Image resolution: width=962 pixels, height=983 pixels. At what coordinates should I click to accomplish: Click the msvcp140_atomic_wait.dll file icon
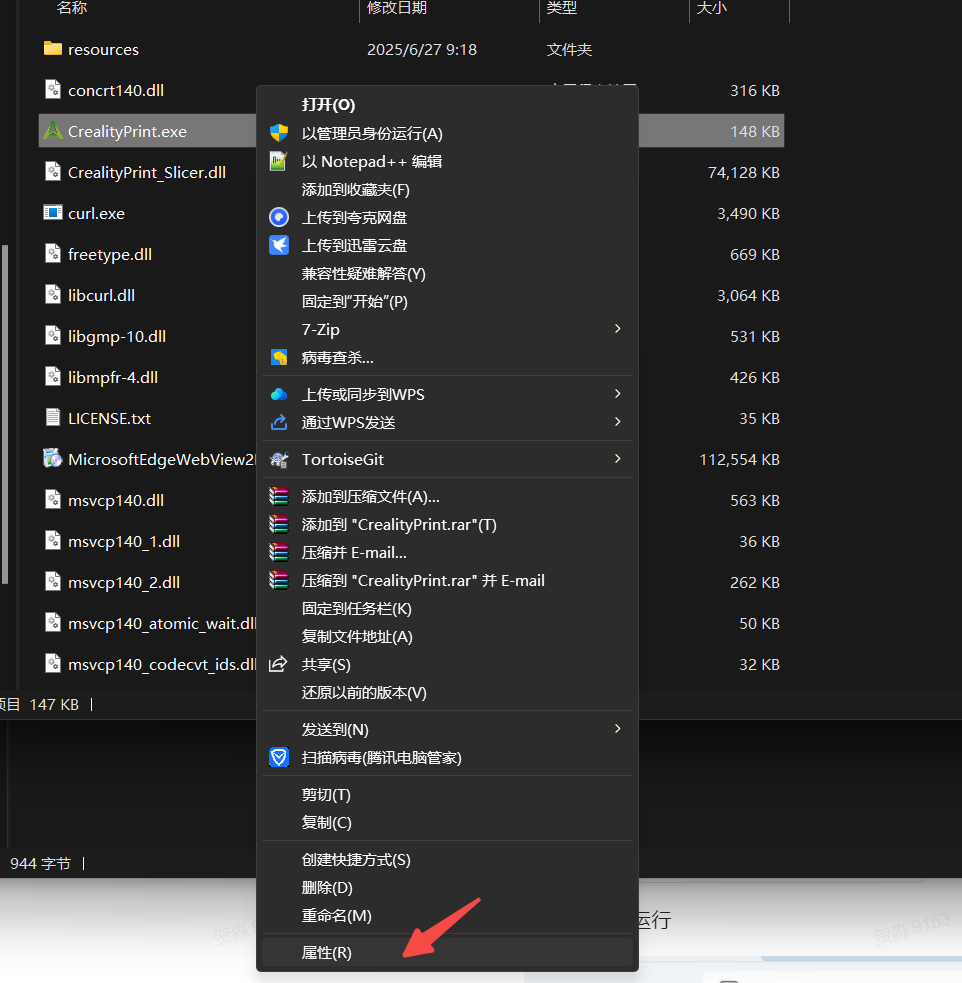[x=53, y=623]
